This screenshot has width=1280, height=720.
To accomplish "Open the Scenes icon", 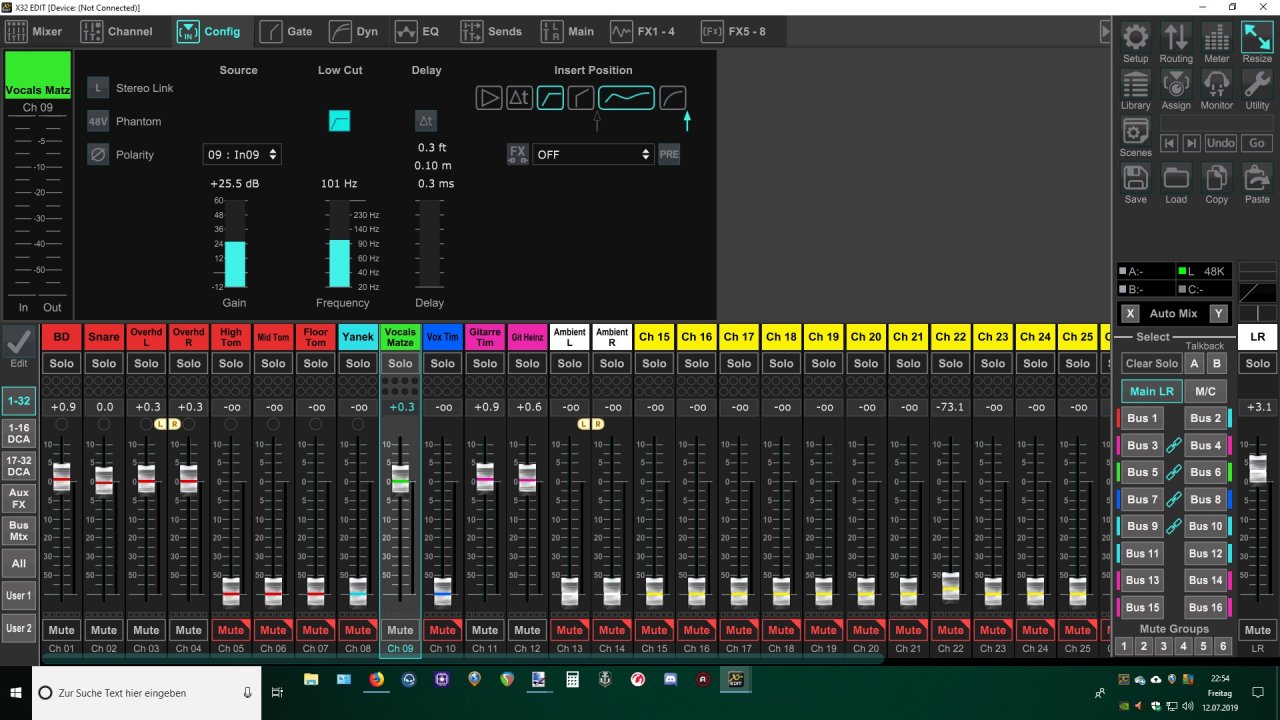I will click(x=1135, y=131).
